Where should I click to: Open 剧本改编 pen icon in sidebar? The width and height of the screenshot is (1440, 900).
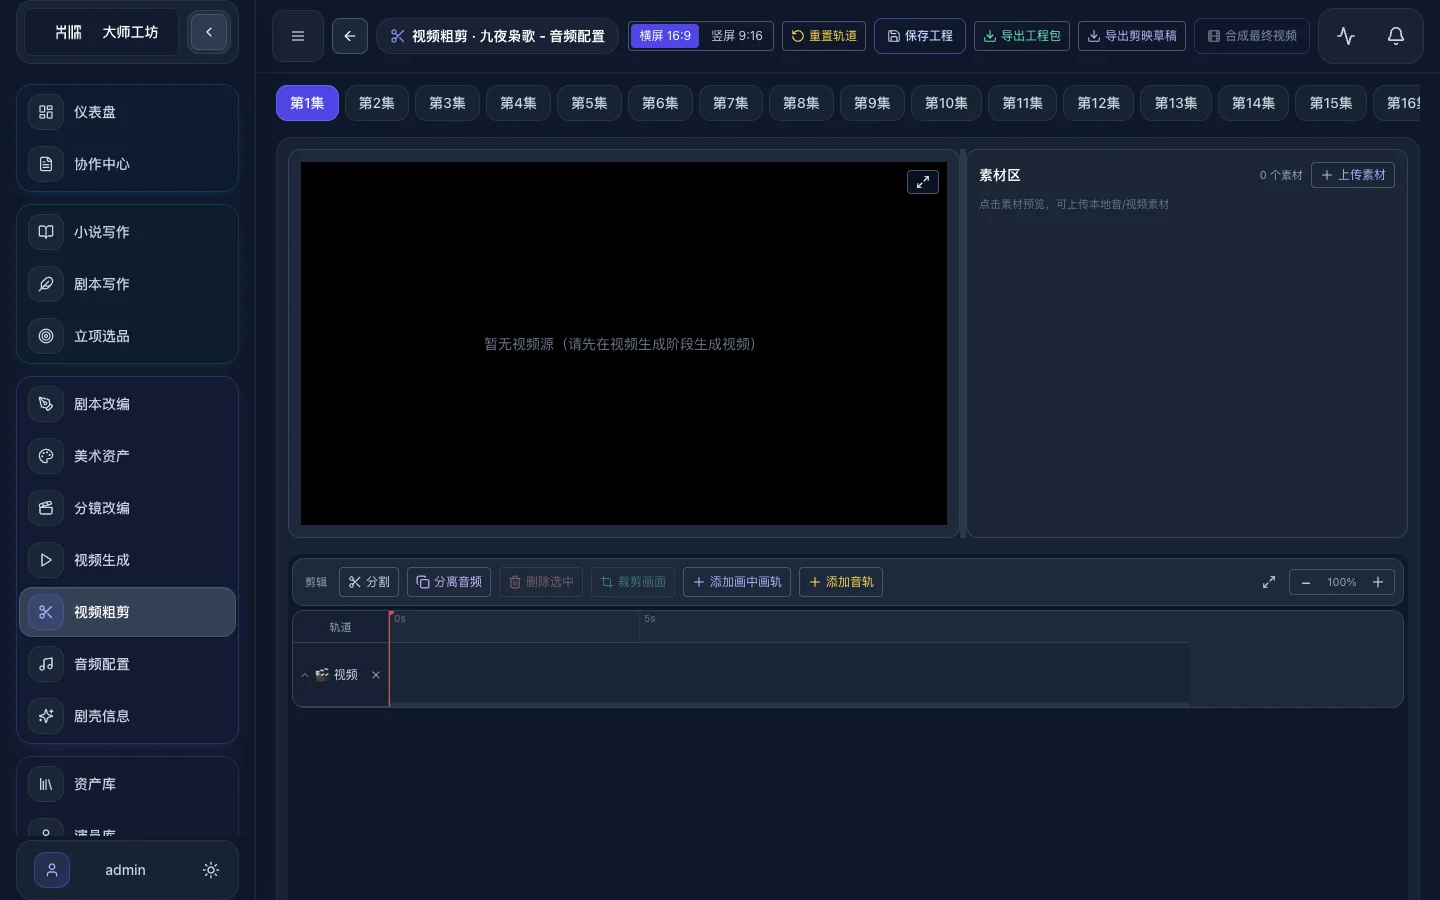pos(46,404)
